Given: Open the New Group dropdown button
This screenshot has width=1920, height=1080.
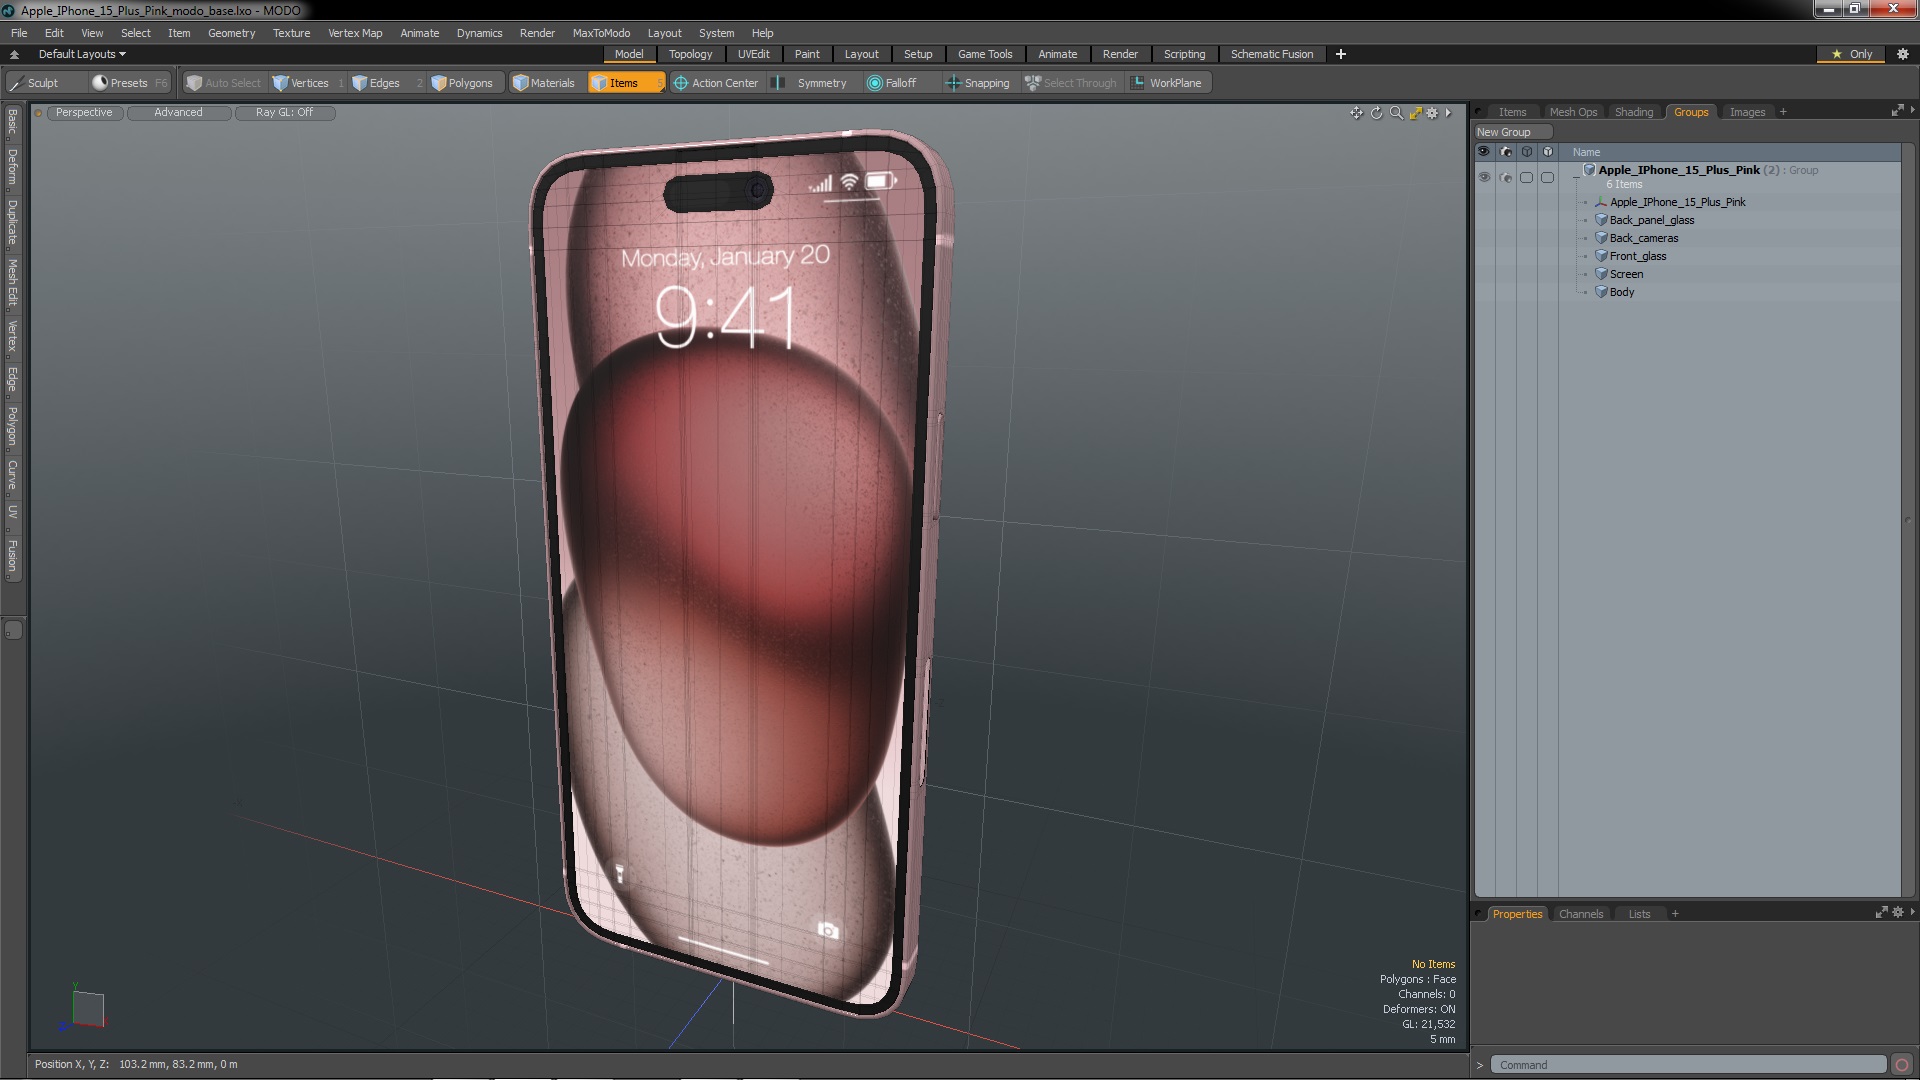Looking at the screenshot, I should click(x=1512, y=132).
